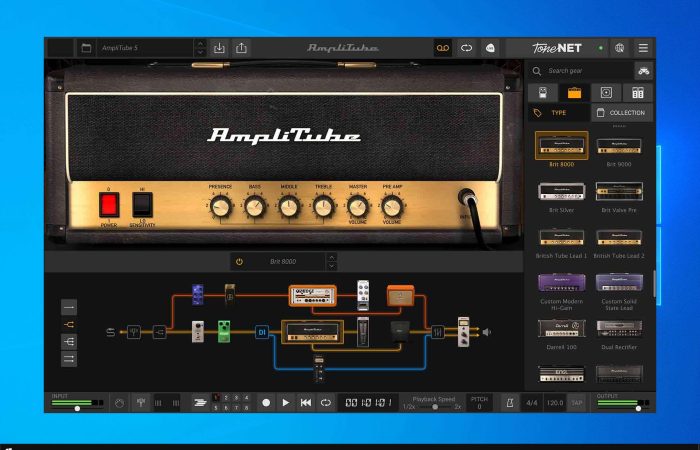The image size is (700, 450).
Task: Switch to the amplifier gear tab
Action: (574, 92)
